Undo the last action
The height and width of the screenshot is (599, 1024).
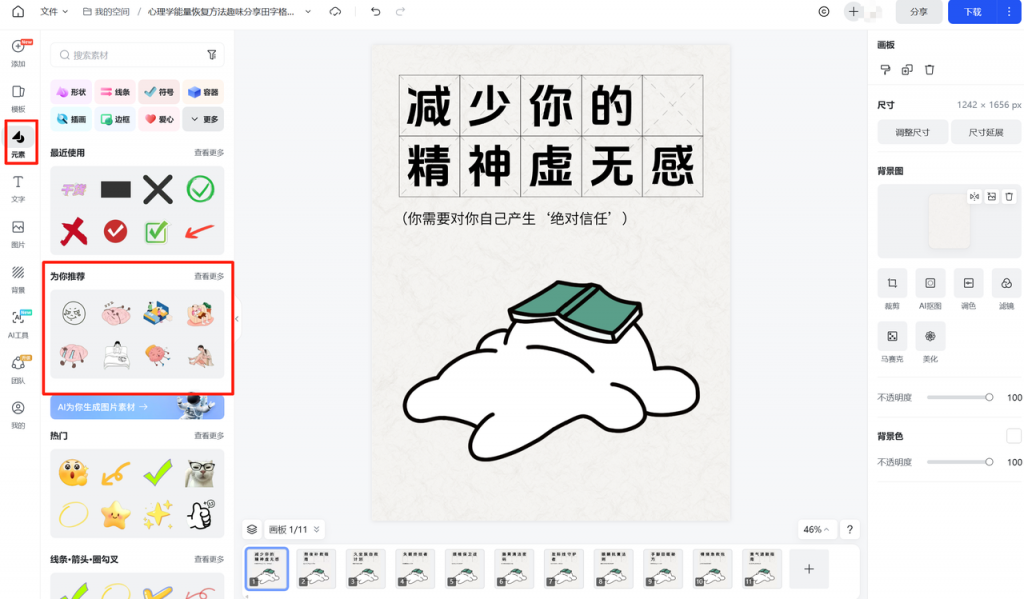point(376,12)
